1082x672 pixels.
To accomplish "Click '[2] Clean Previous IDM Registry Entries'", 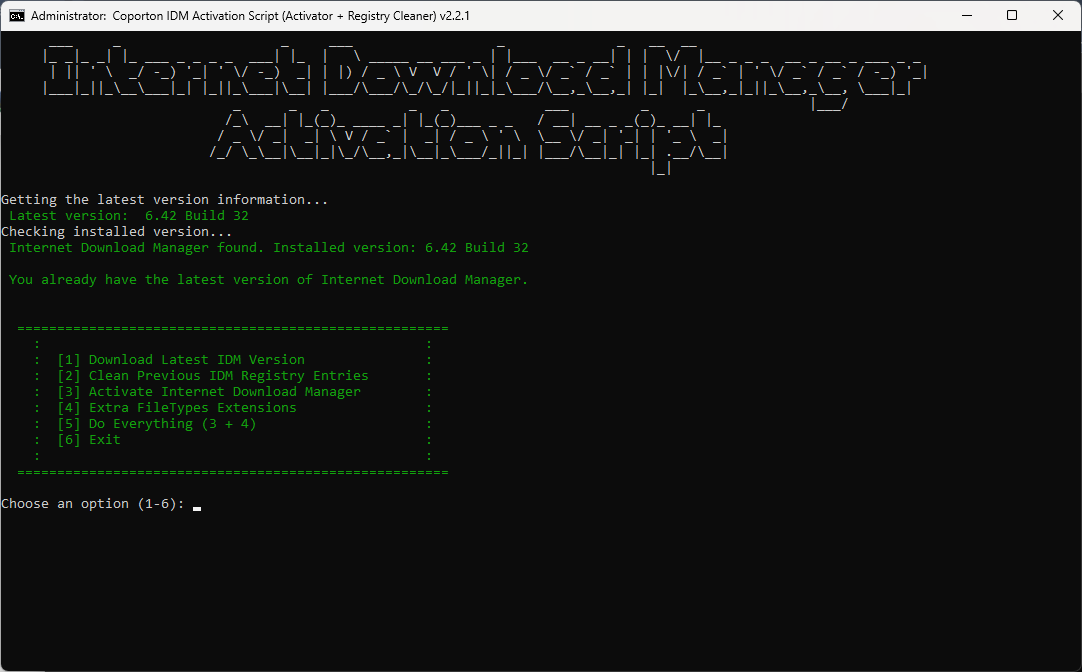I will [213, 375].
